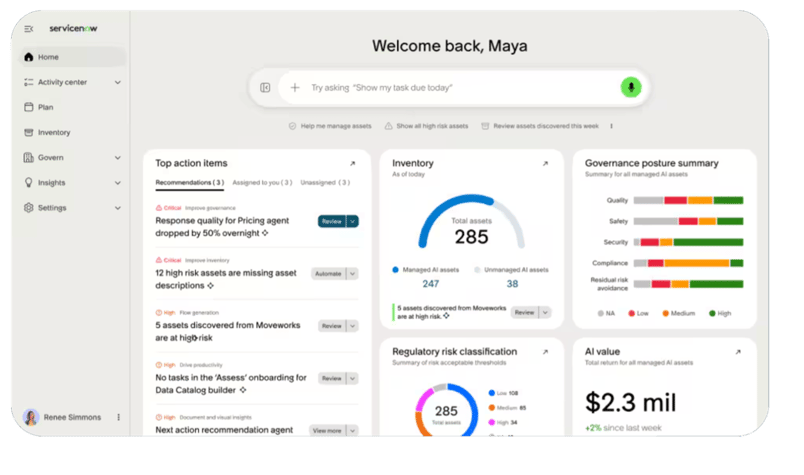Open dropdown beside Pricing agent Review button

[353, 221]
